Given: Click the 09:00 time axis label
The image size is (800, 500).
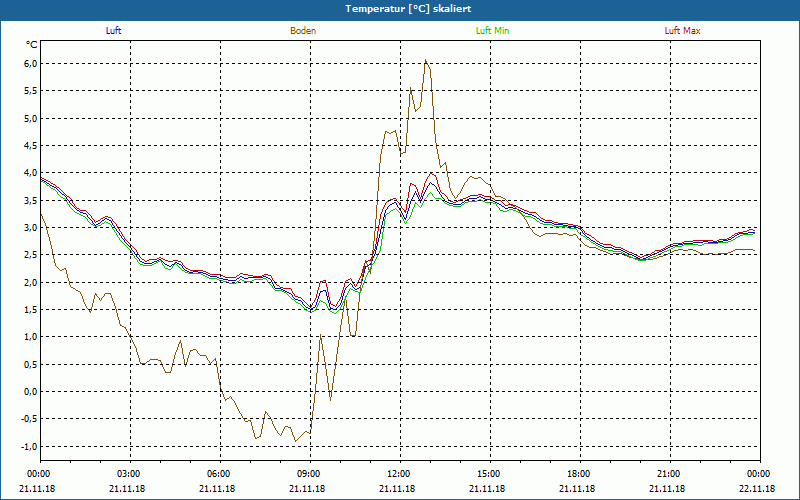Looking at the screenshot, I should point(311,474).
